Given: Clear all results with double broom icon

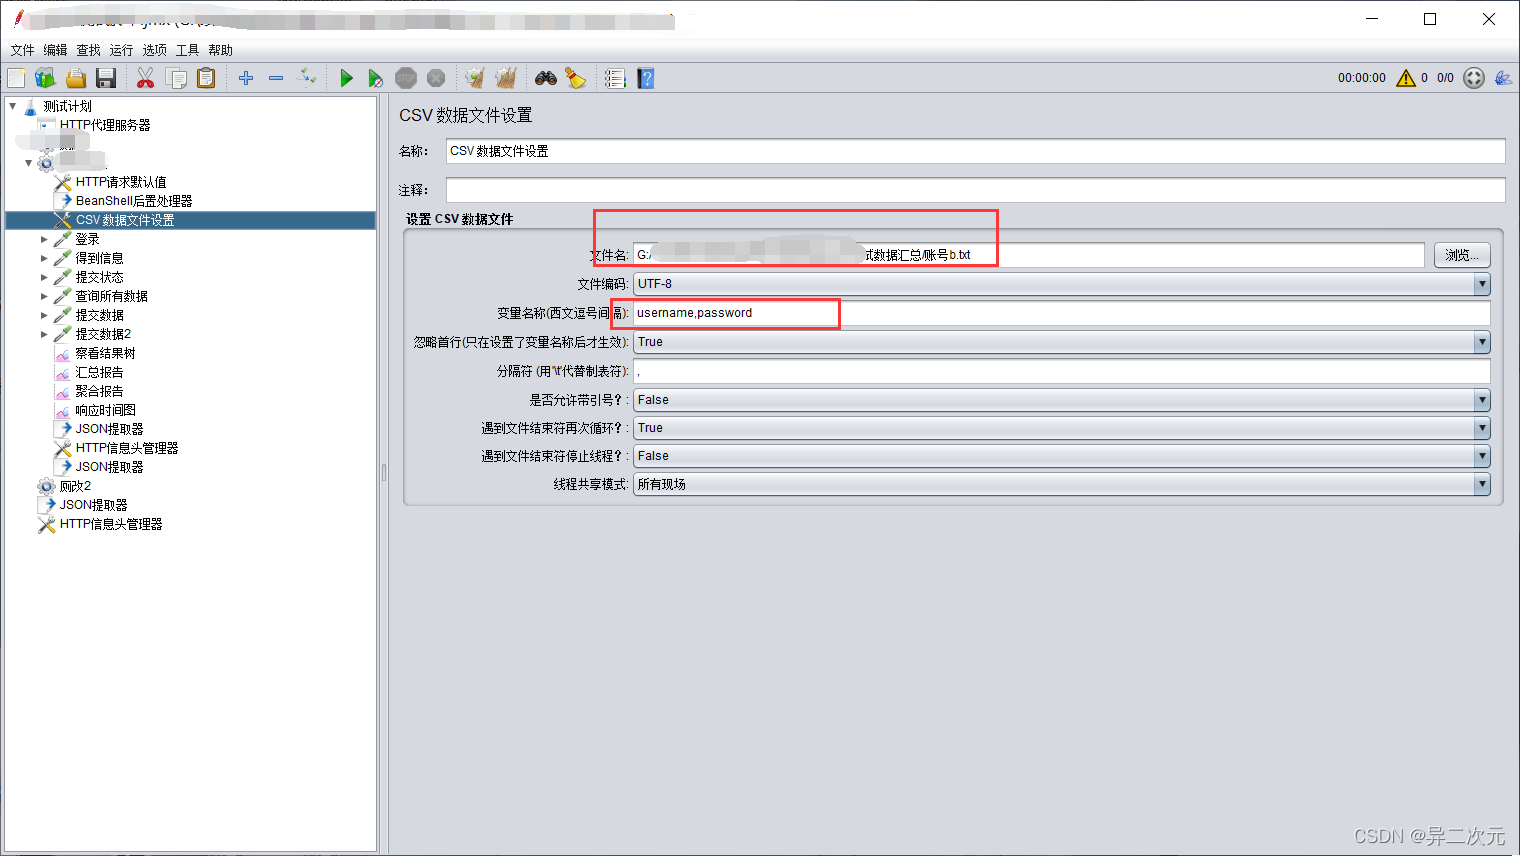Looking at the screenshot, I should [506, 78].
